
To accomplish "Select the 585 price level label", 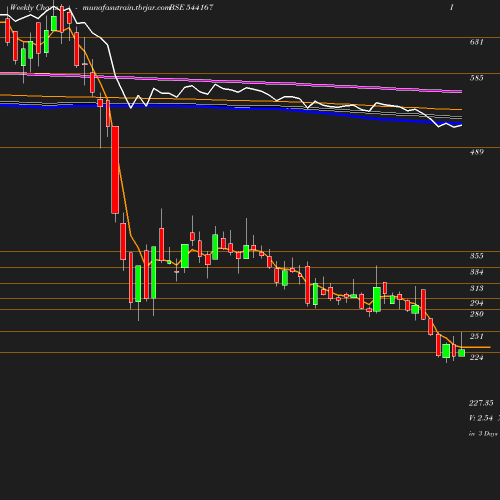I will pyautogui.click(x=476, y=78).
